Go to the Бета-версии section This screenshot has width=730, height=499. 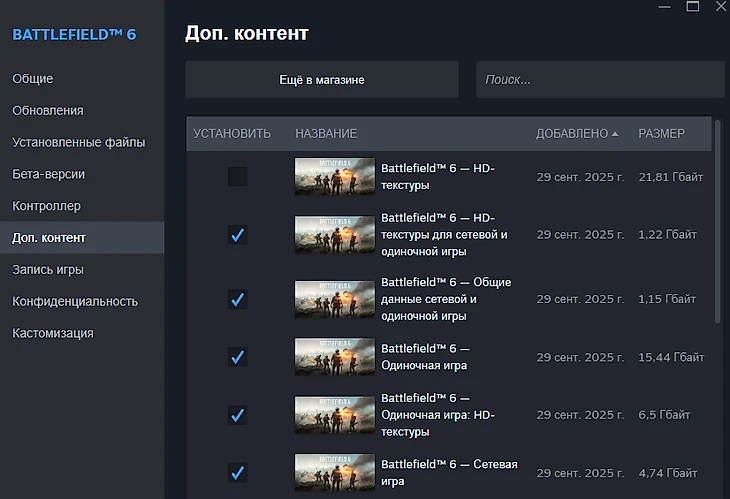[x=49, y=174]
